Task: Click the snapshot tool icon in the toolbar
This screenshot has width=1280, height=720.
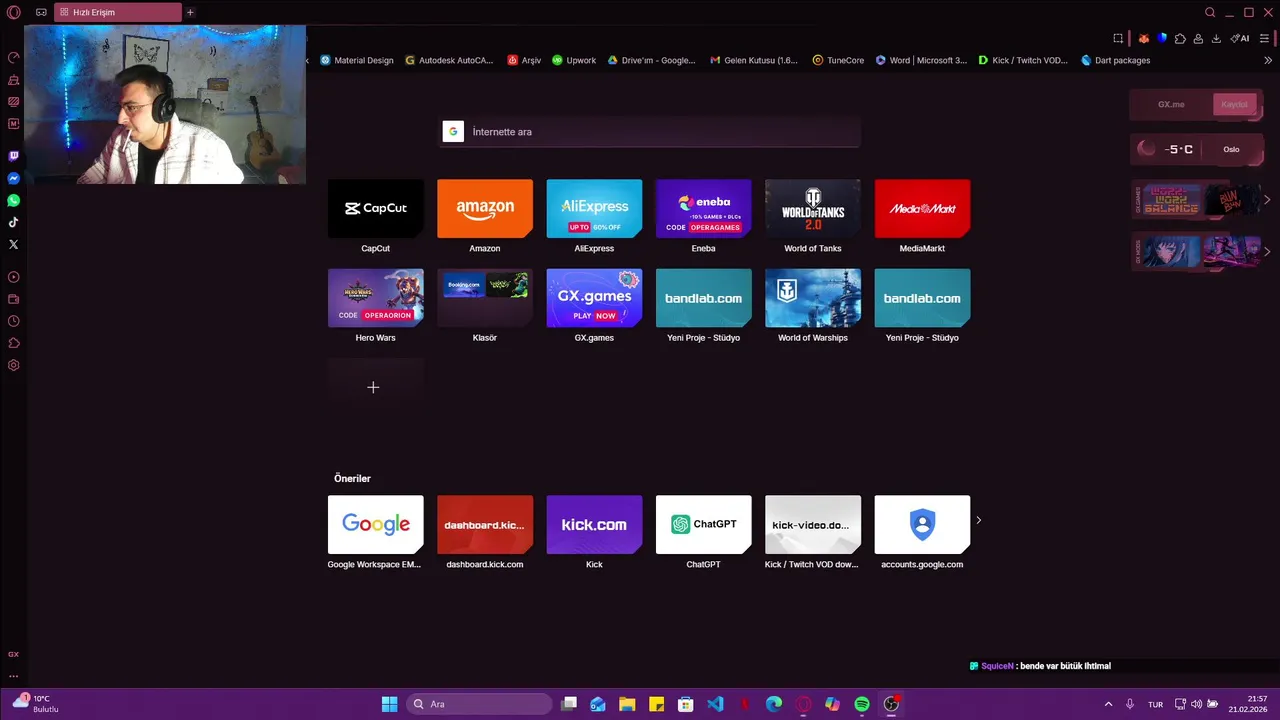Action: (1118, 38)
